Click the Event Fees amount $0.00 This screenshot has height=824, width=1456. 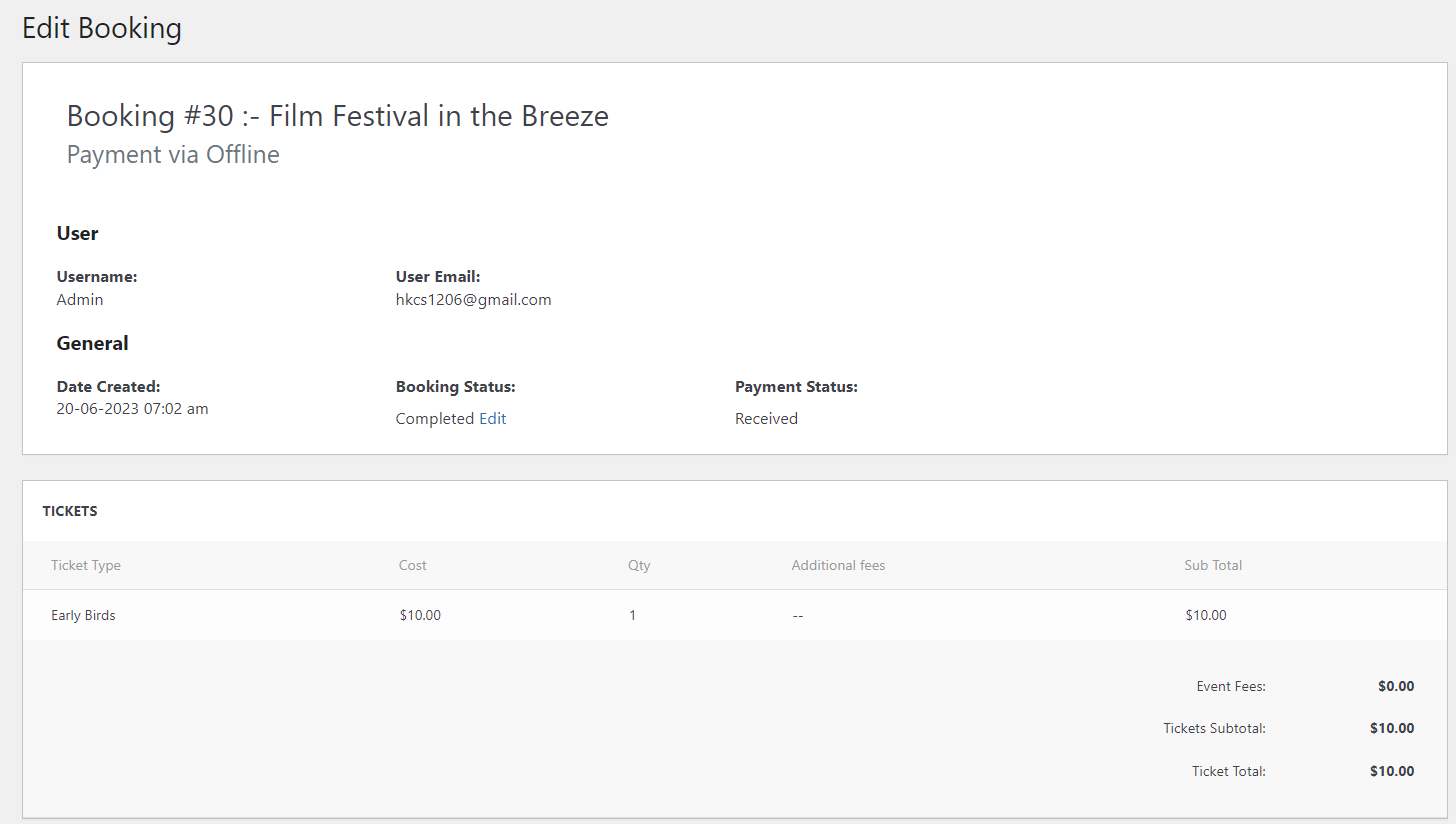point(1396,687)
